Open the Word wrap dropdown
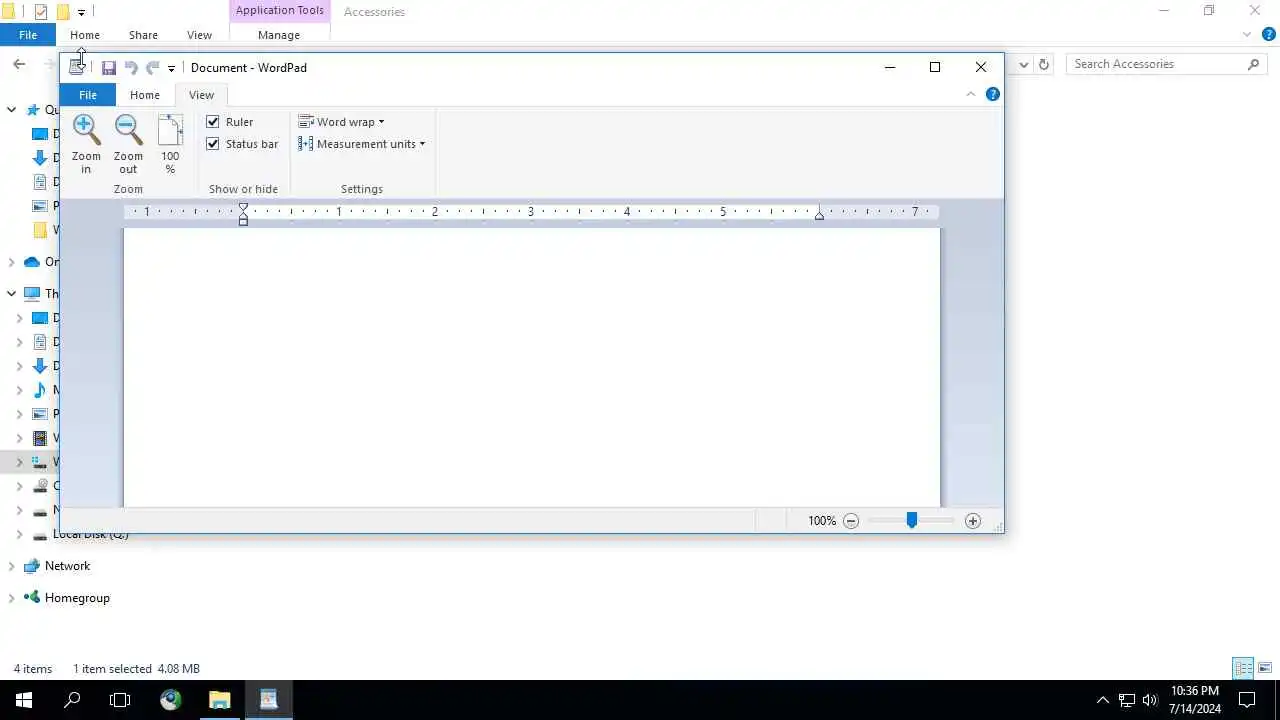Image resolution: width=1280 pixels, height=720 pixels. point(342,122)
